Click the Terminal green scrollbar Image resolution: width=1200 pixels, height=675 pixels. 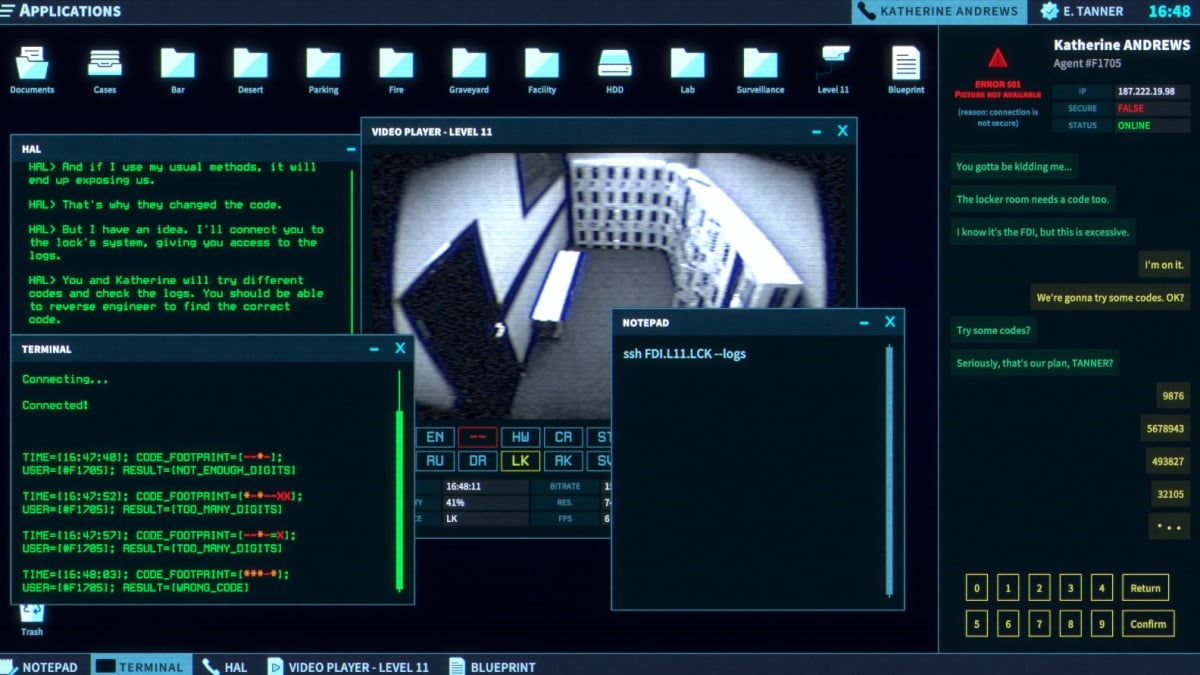pos(399,500)
